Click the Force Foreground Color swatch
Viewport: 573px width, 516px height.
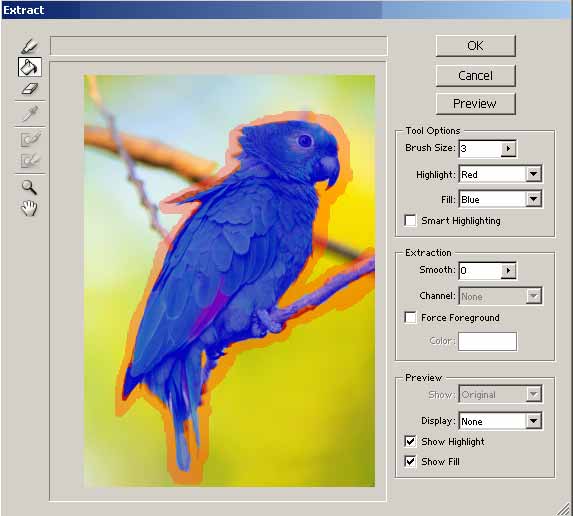487,341
